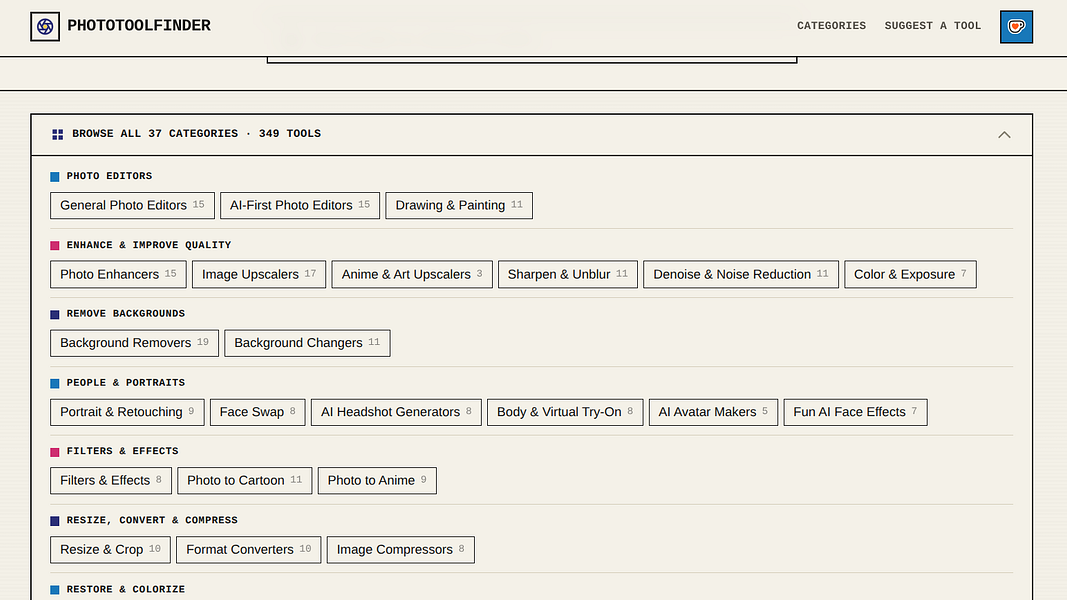Image resolution: width=1067 pixels, height=600 pixels.
Task: View Photo to Anime tools
Action: pyautogui.click(x=378, y=480)
